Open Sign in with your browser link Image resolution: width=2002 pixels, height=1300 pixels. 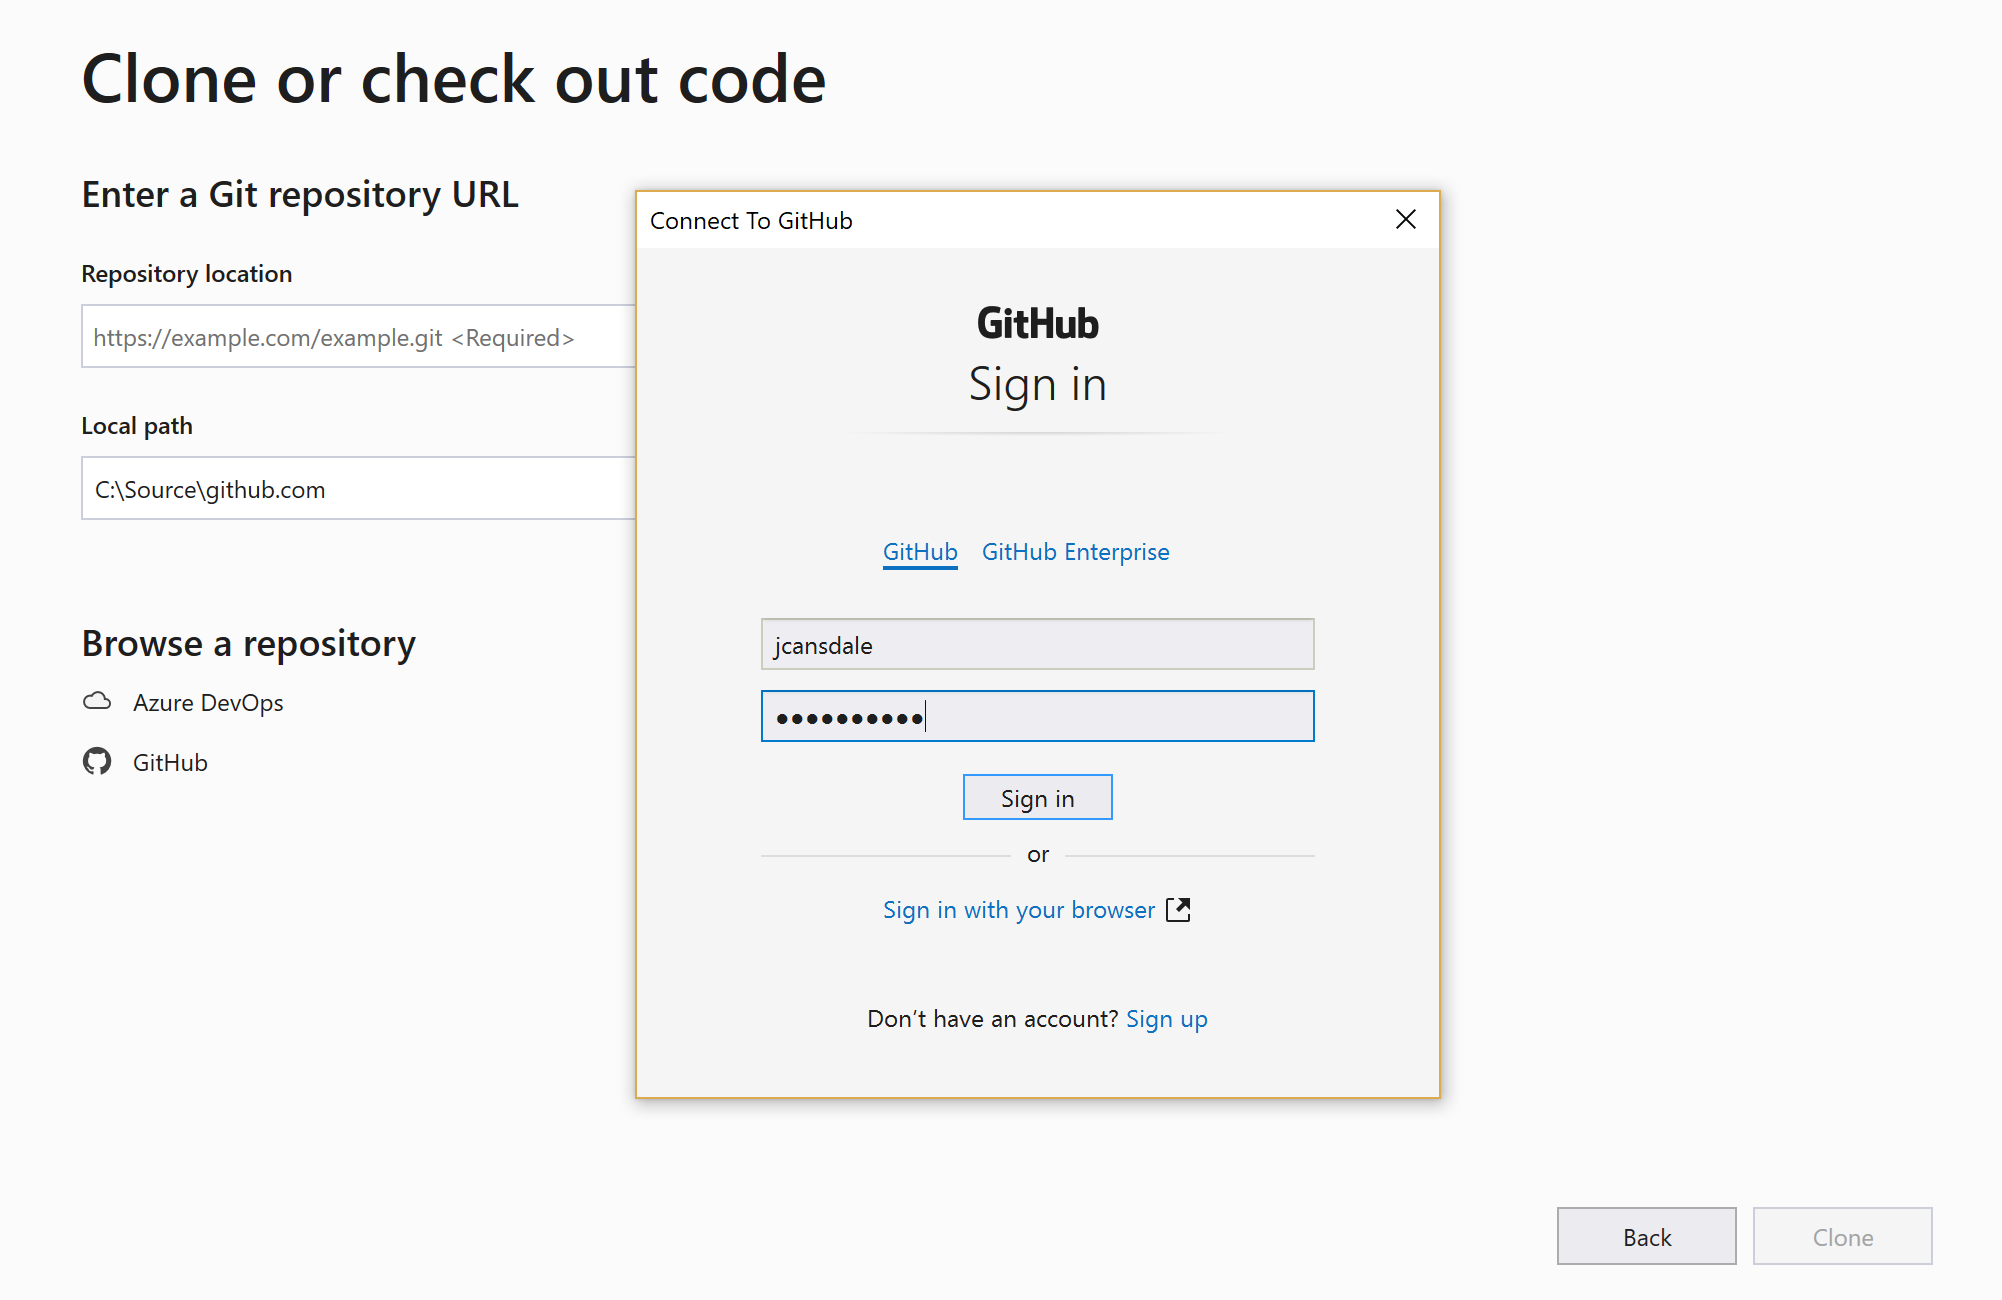tap(1019, 909)
